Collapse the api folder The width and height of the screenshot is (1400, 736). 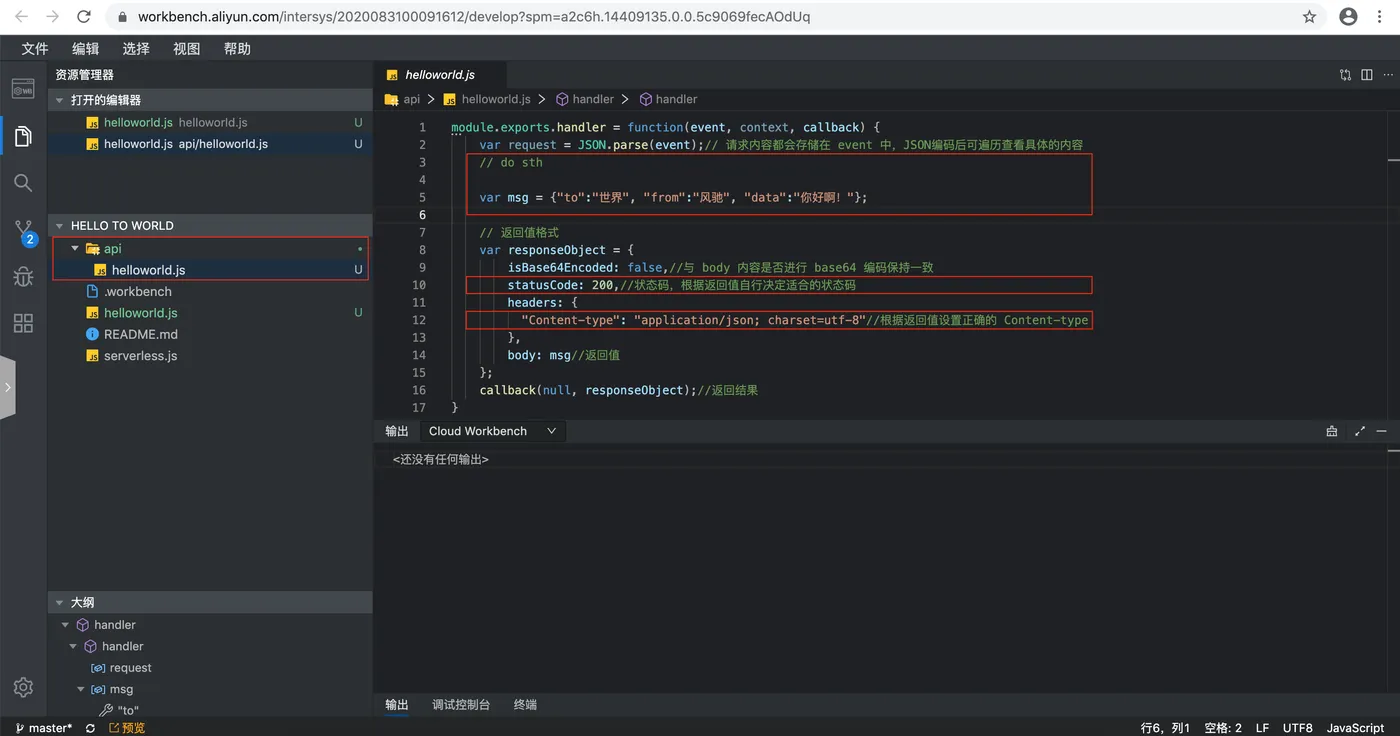(75, 248)
